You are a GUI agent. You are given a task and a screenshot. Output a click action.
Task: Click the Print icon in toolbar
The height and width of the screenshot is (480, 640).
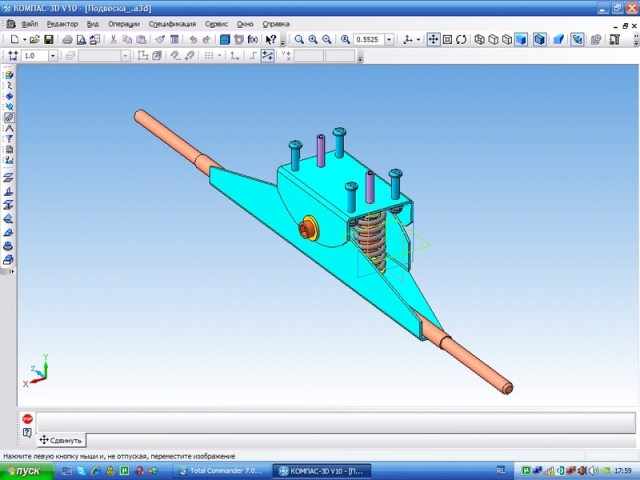(67, 40)
